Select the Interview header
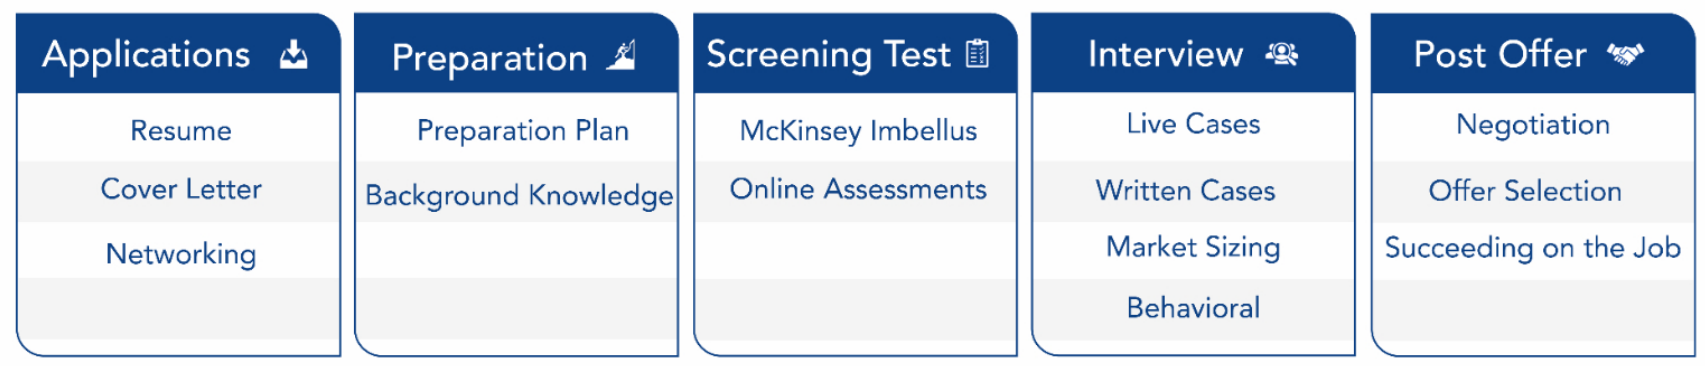This screenshot has width=1705, height=366. point(1193,54)
